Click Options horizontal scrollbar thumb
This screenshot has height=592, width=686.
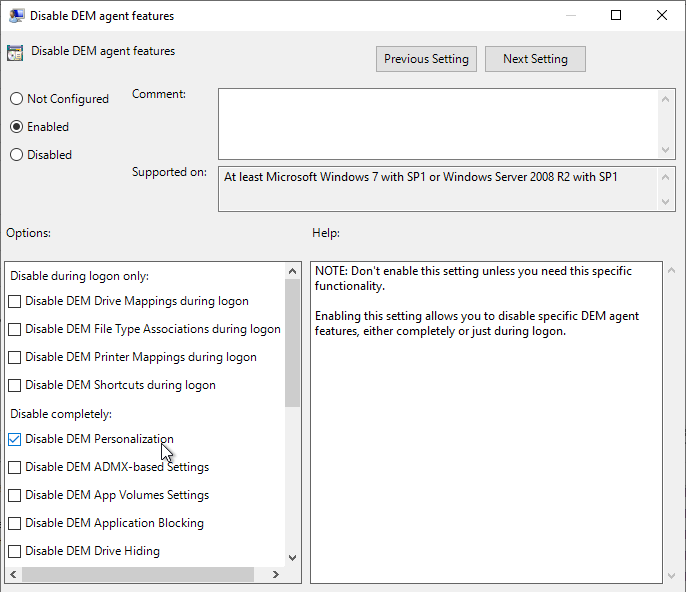point(138,574)
